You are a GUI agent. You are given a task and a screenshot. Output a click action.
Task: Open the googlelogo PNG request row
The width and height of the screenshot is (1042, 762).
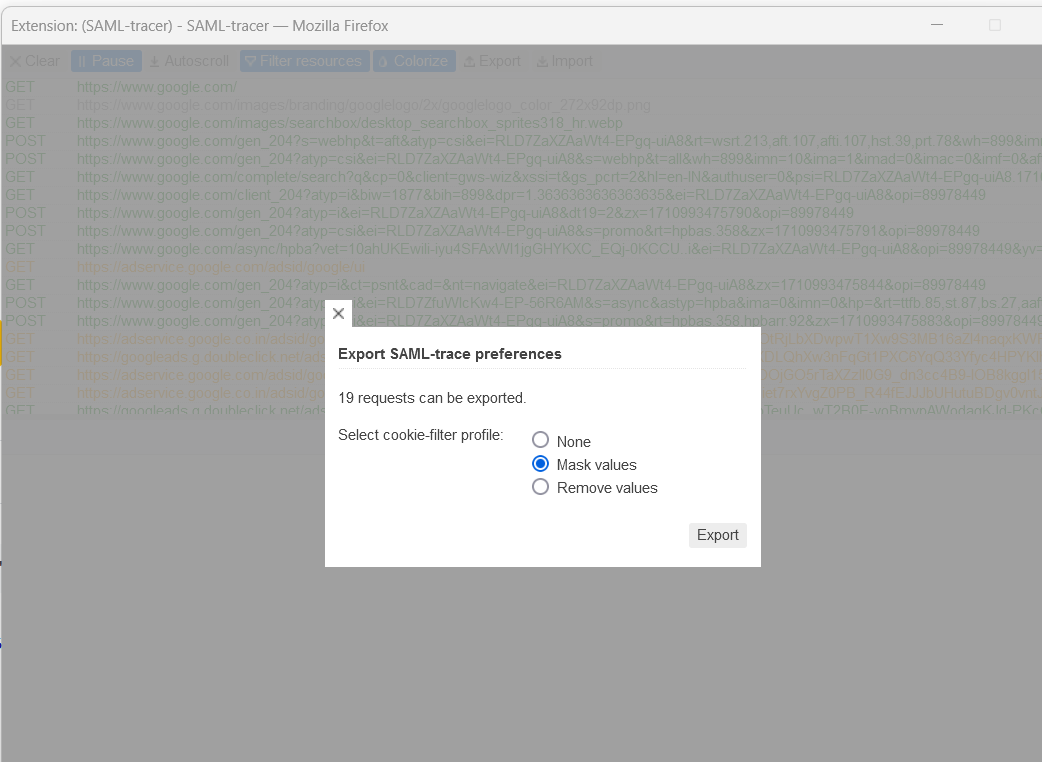click(250, 104)
